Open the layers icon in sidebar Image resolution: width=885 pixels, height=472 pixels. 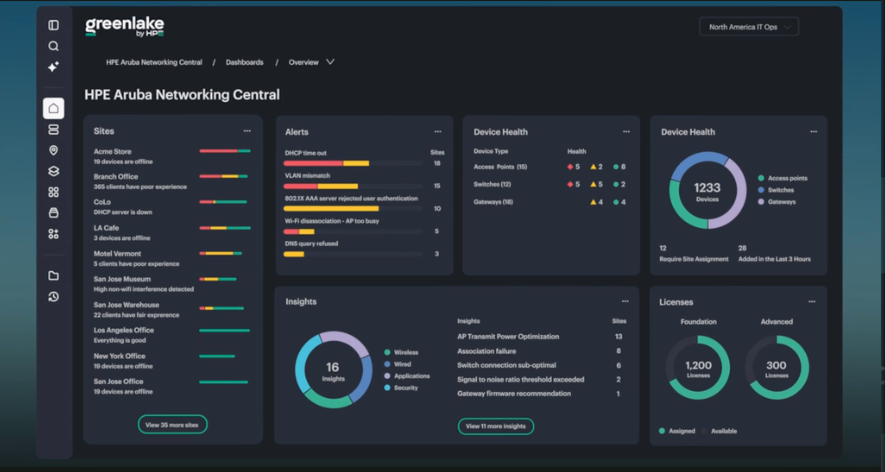[54, 171]
